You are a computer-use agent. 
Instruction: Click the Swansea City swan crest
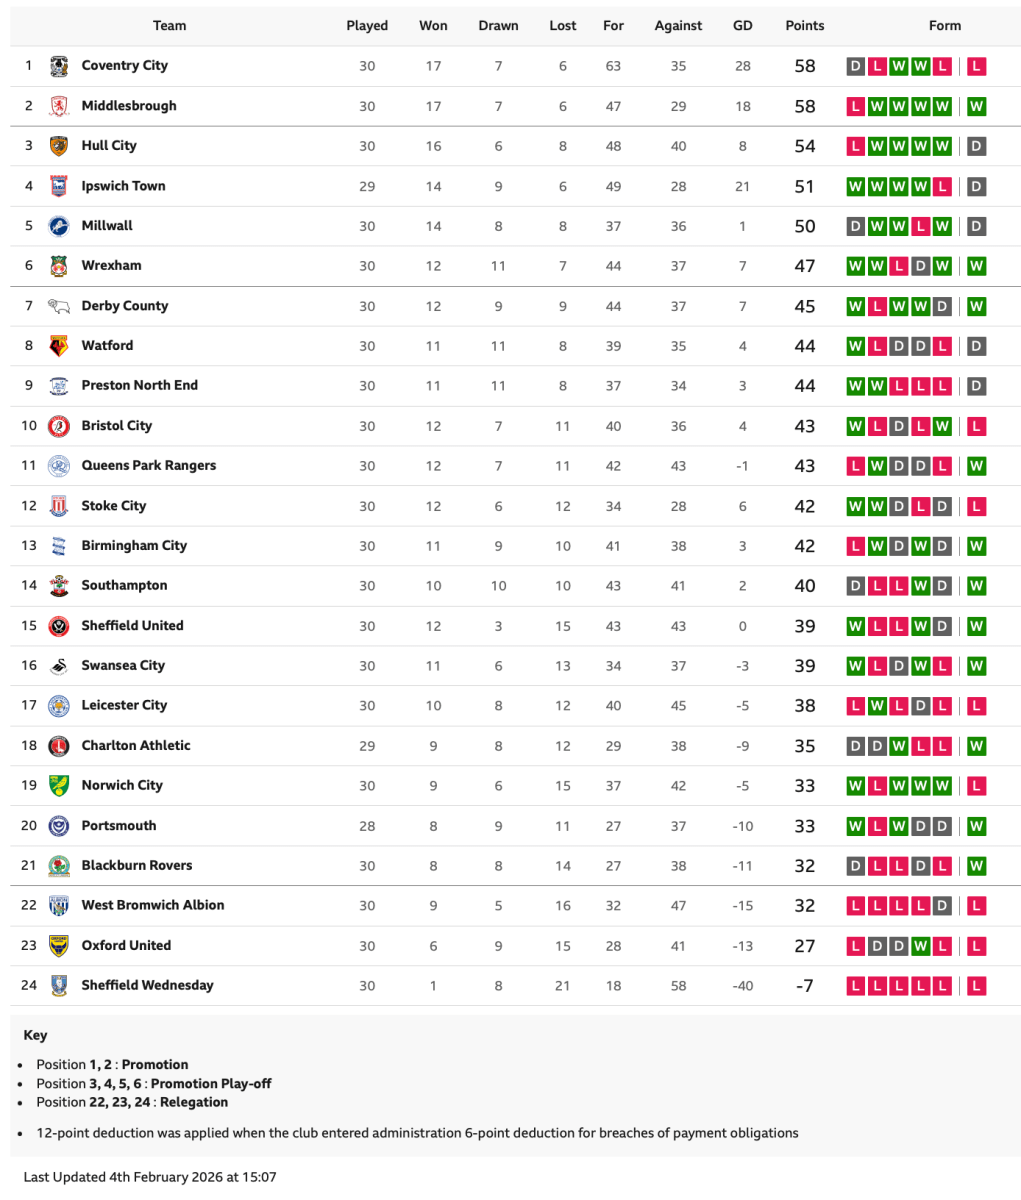[59, 666]
